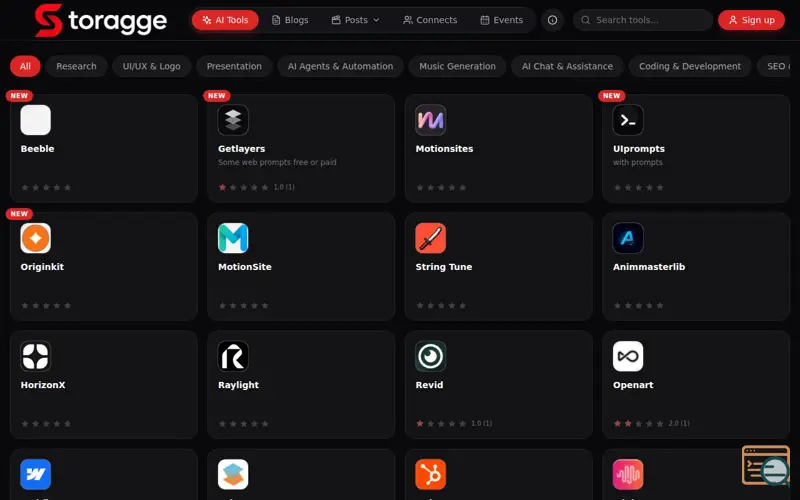Click 'Some web prompts free or paid' text

tap(277, 162)
